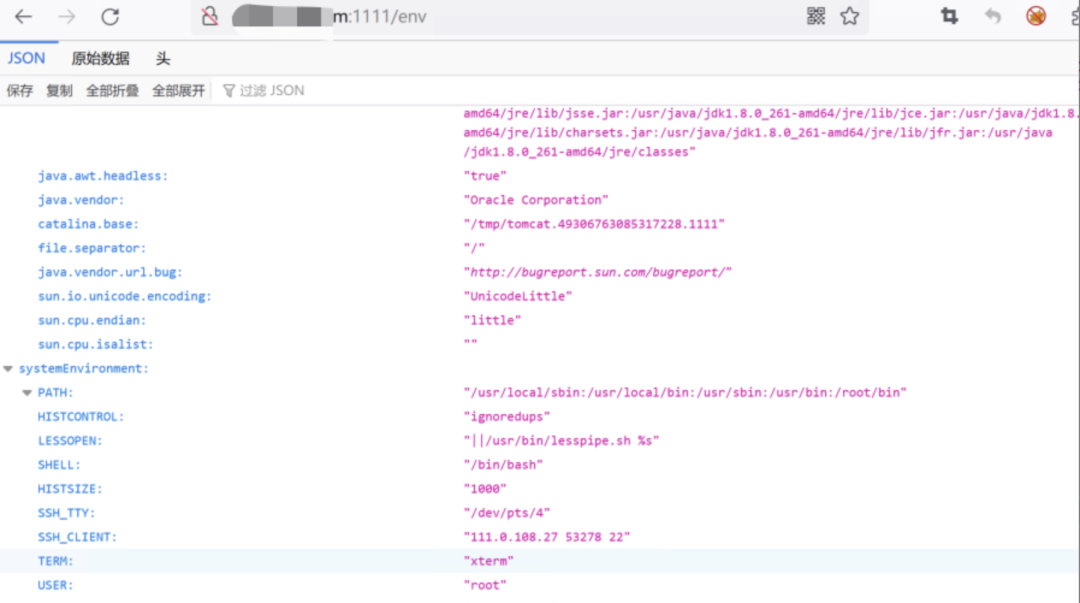
Task: Select the LESSOPEN key
Action: 70,441
